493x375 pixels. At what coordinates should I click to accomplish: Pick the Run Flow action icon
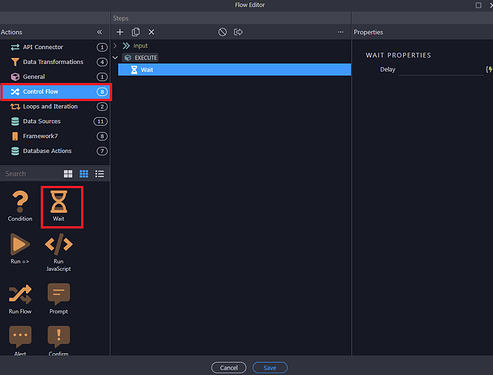(x=20, y=299)
